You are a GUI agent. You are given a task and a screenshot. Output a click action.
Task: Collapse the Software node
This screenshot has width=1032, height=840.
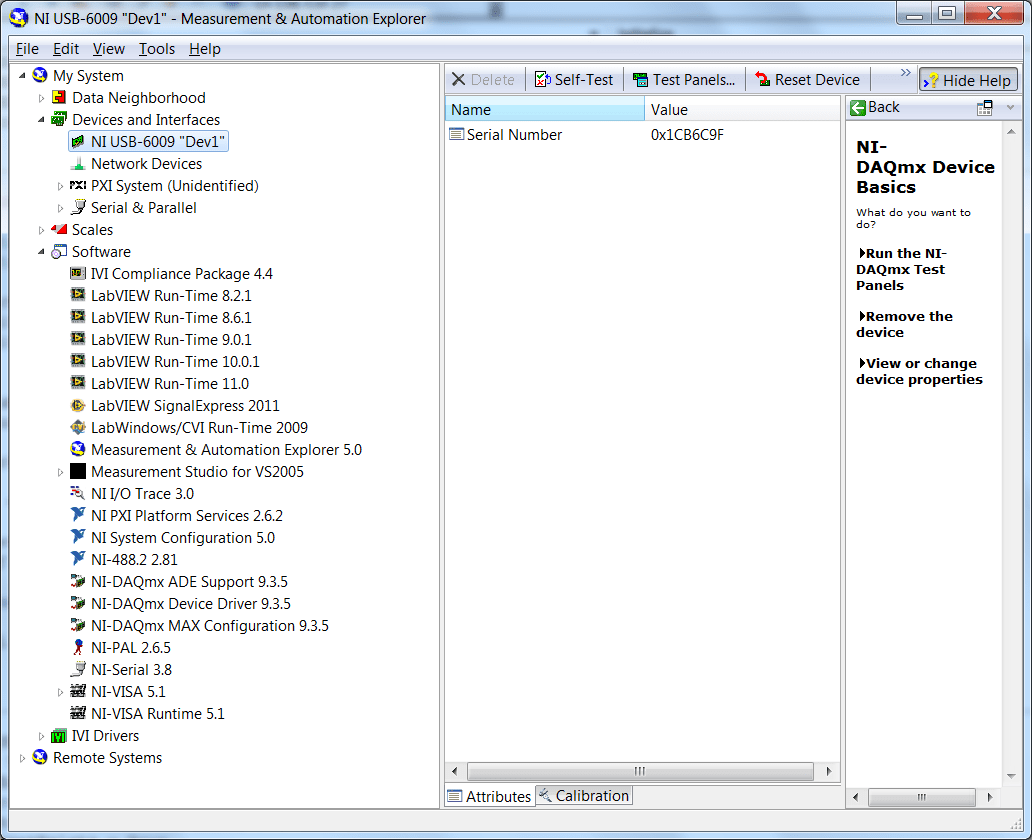pos(41,251)
